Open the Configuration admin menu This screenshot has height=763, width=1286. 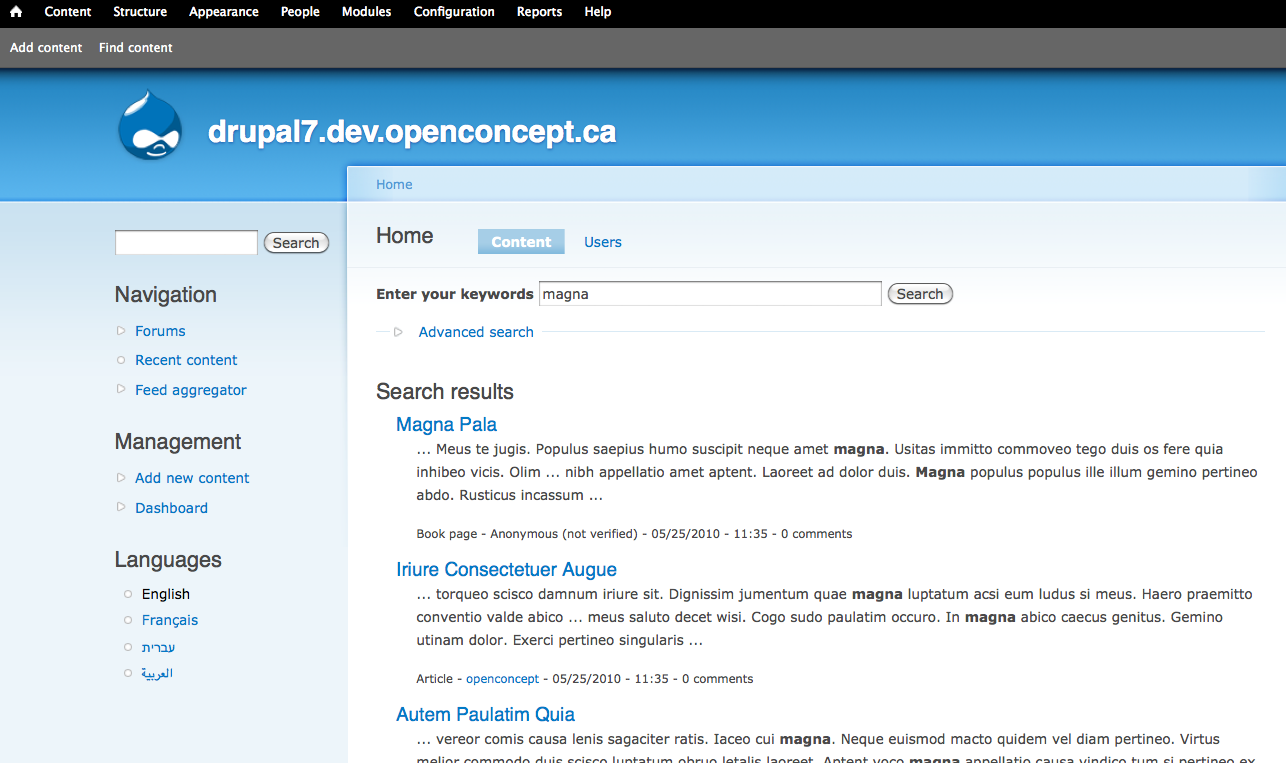pyautogui.click(x=454, y=12)
